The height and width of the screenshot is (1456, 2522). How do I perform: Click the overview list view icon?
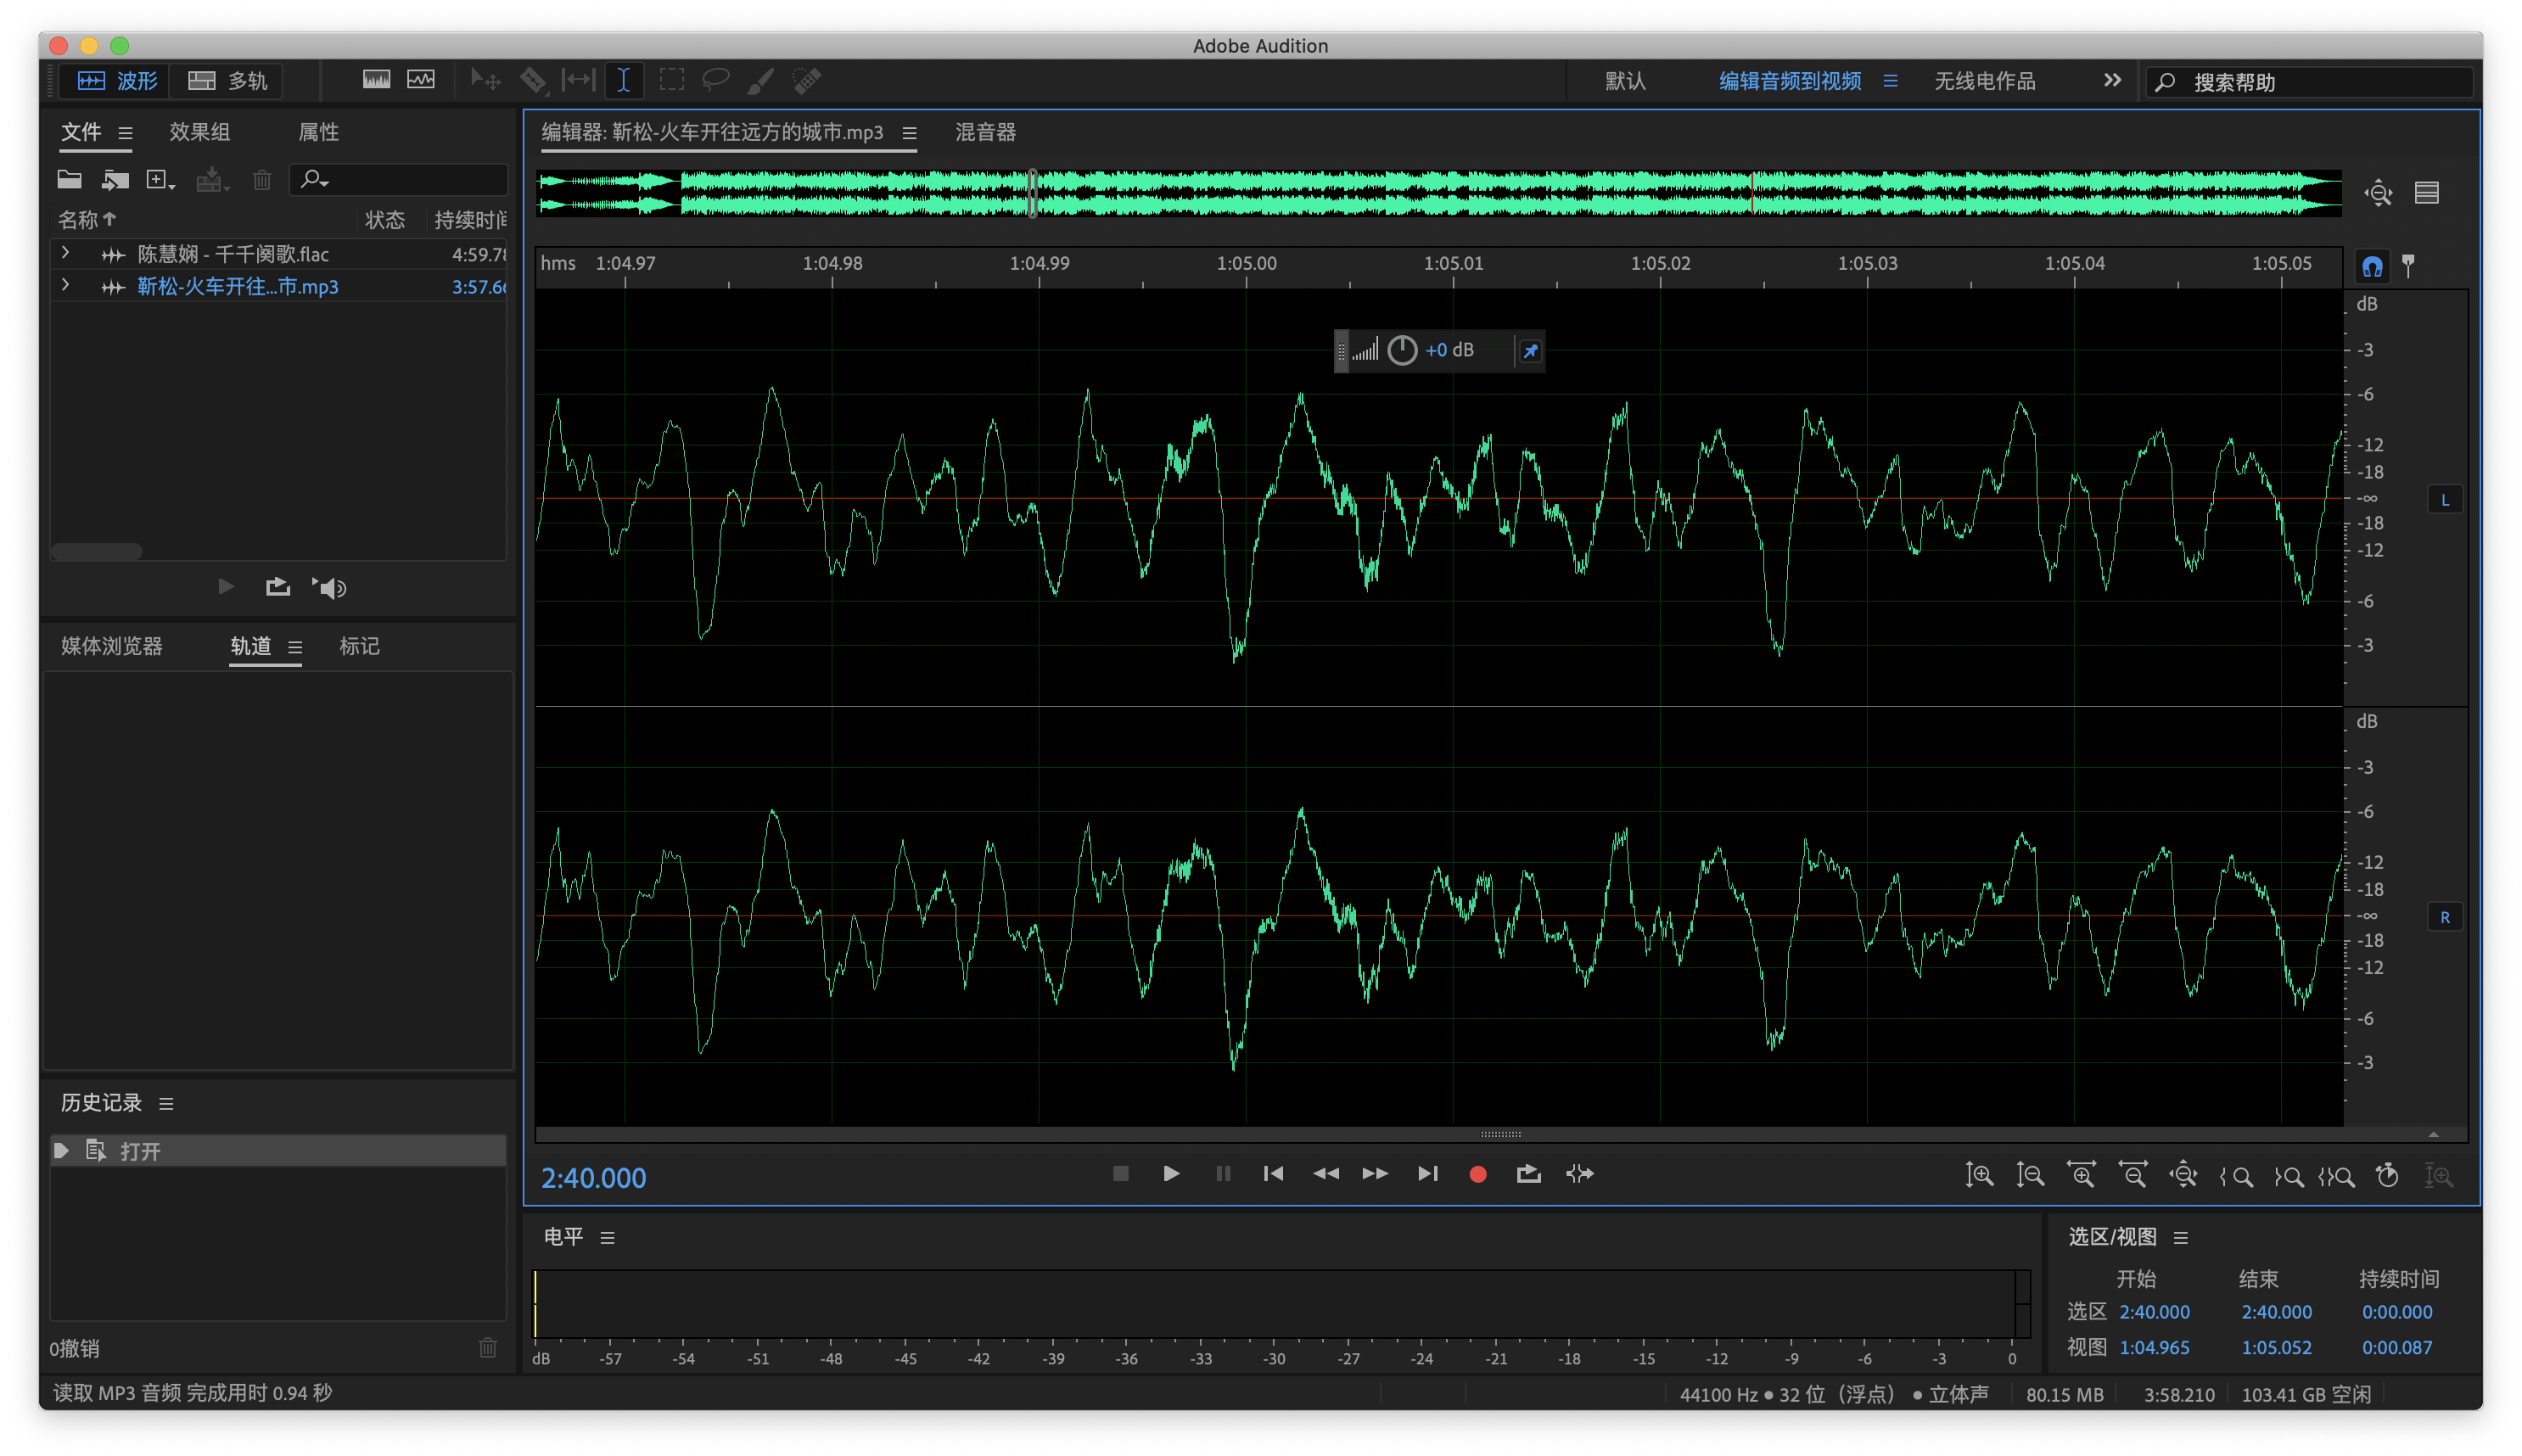point(2427,193)
